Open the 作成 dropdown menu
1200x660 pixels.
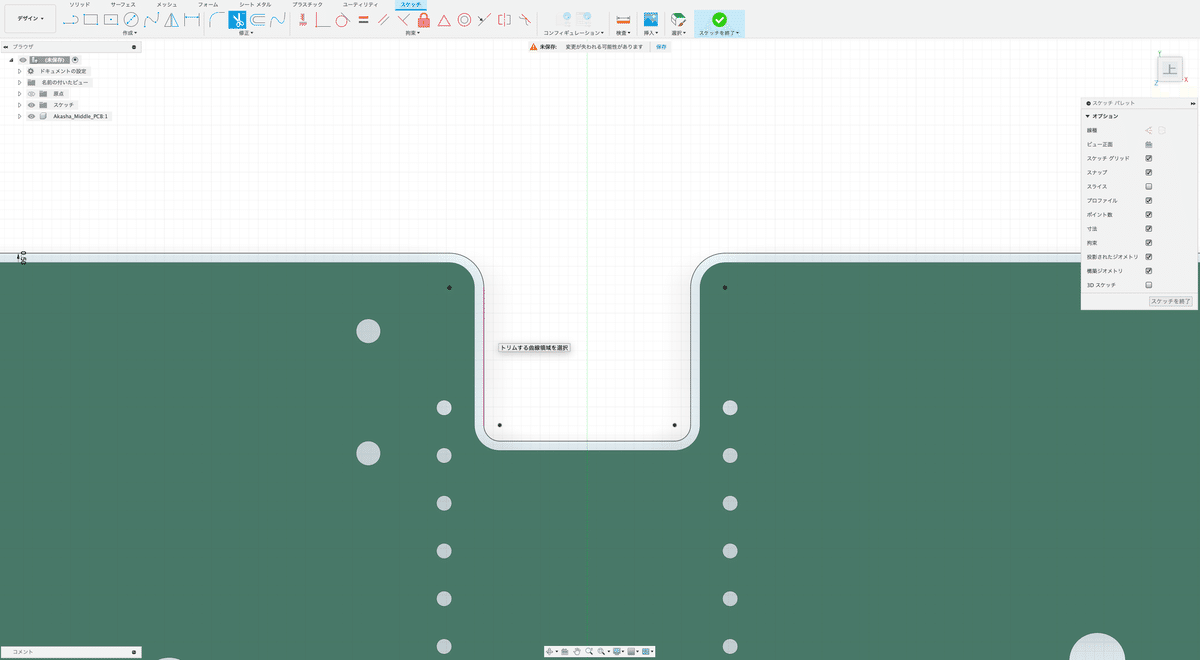[129, 33]
